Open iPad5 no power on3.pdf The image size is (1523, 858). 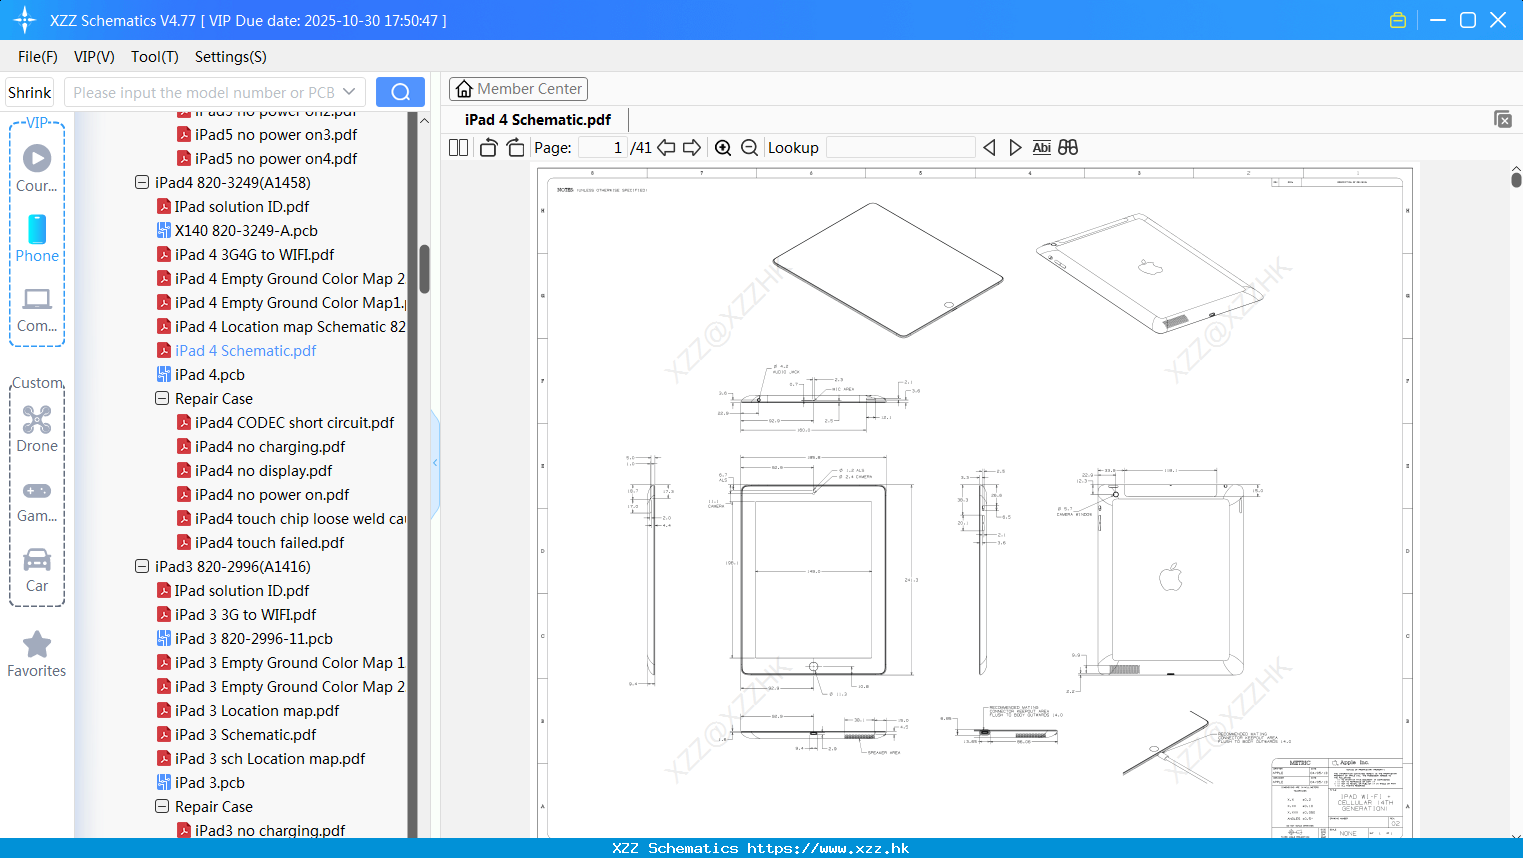276,135
